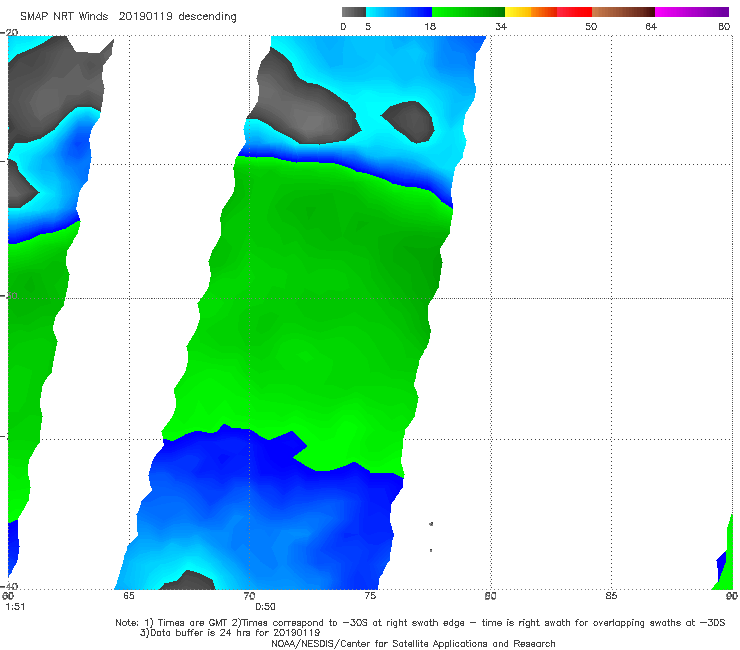Screen dimensions: 740x650
Task: Click the latitude axis label "-20"
Action: [9, 33]
